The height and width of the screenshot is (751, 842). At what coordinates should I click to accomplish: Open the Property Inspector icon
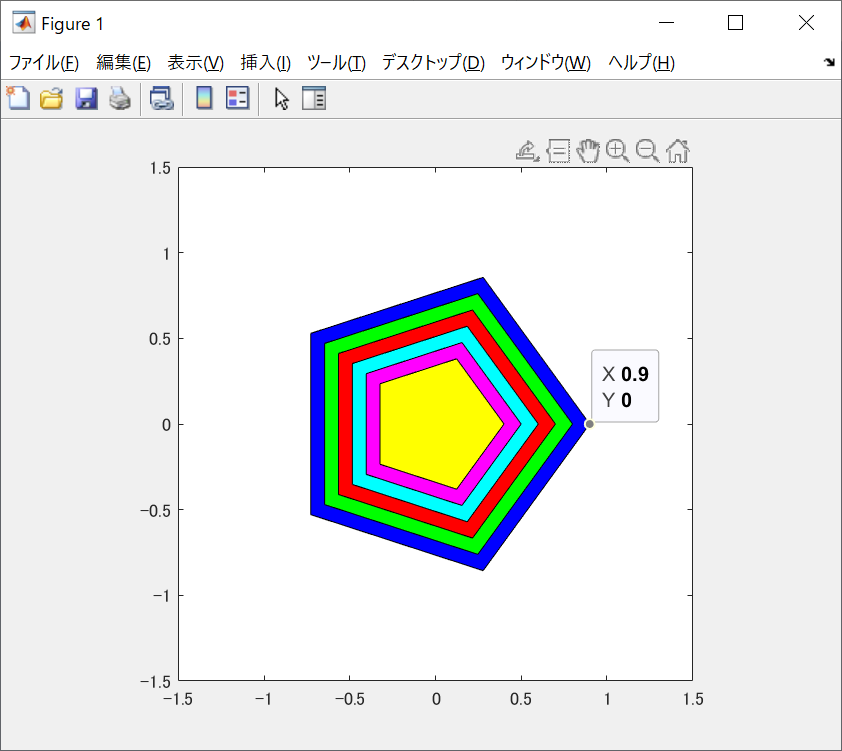[314, 98]
